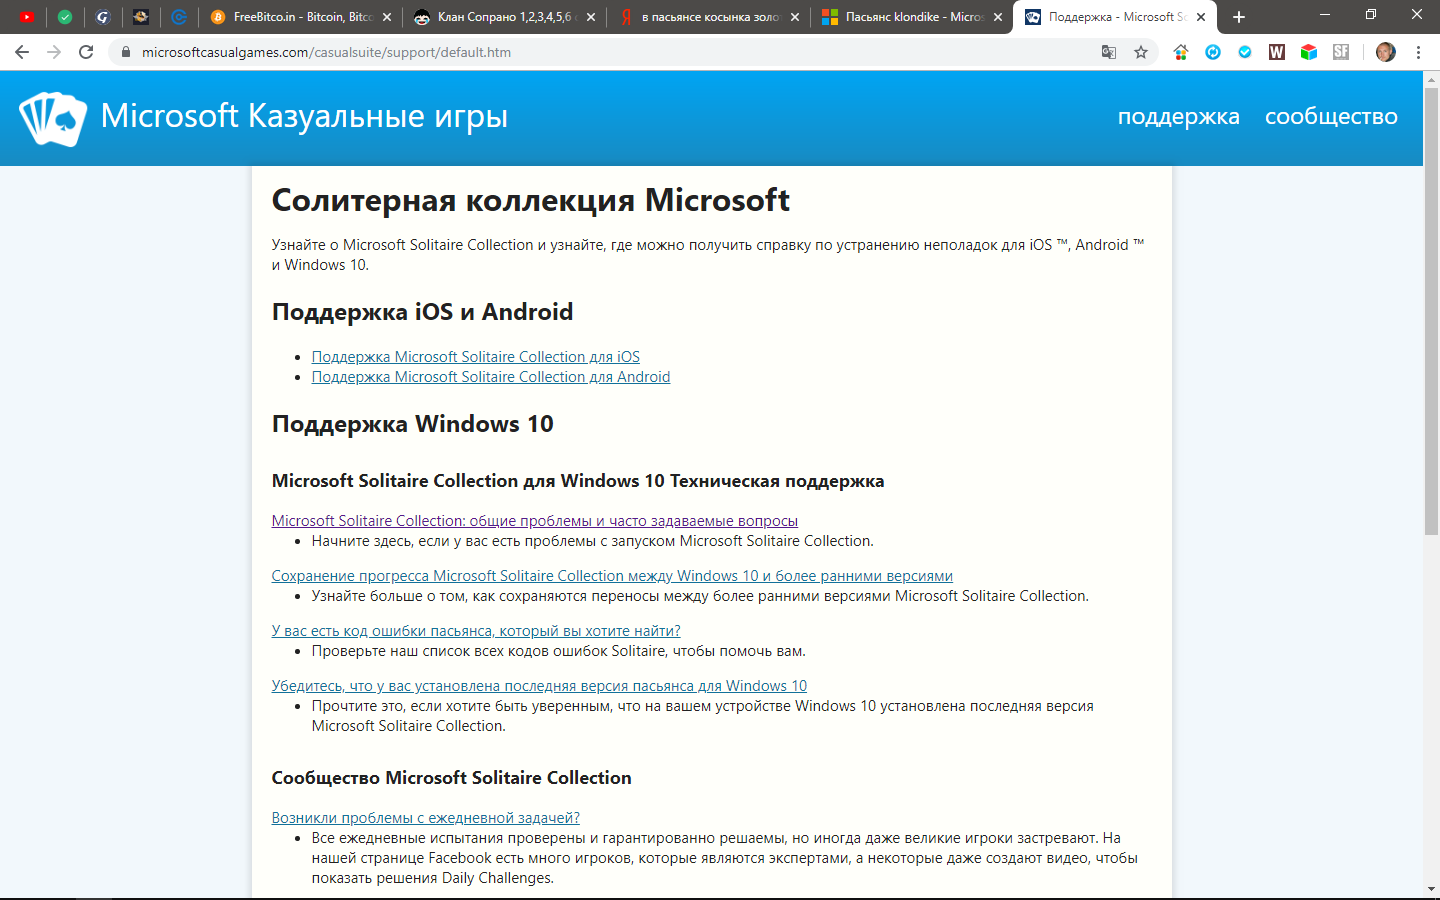Open the поддержка navigation item
The width and height of the screenshot is (1440, 900).
point(1178,116)
